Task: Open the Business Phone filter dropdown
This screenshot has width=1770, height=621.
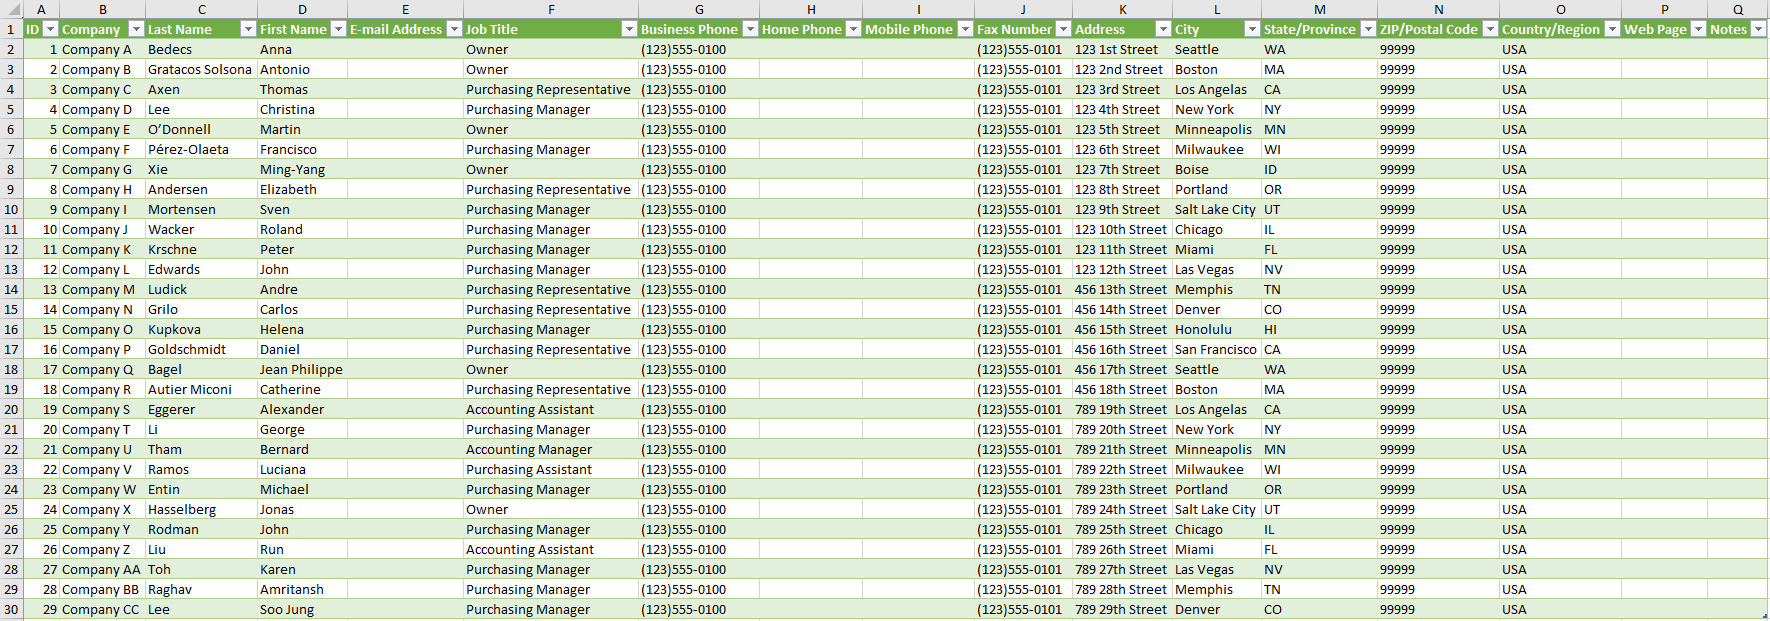Action: [750, 29]
